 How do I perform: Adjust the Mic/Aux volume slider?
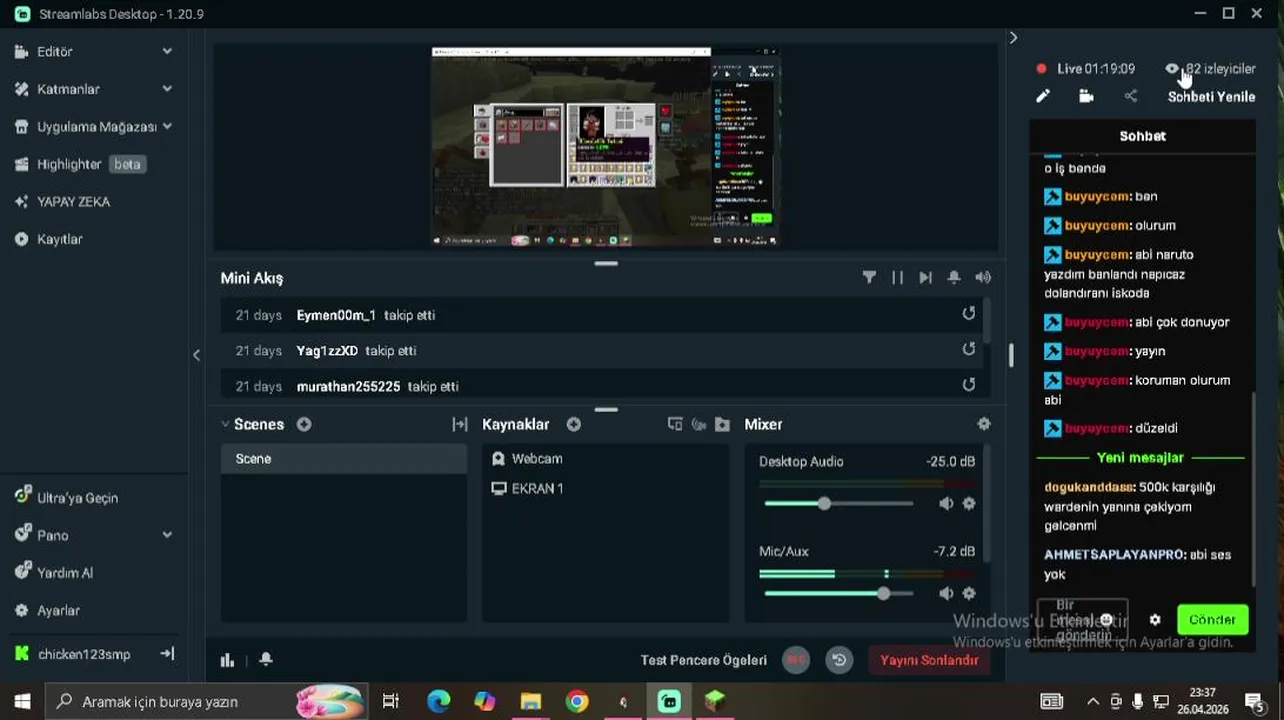[x=838, y=594]
